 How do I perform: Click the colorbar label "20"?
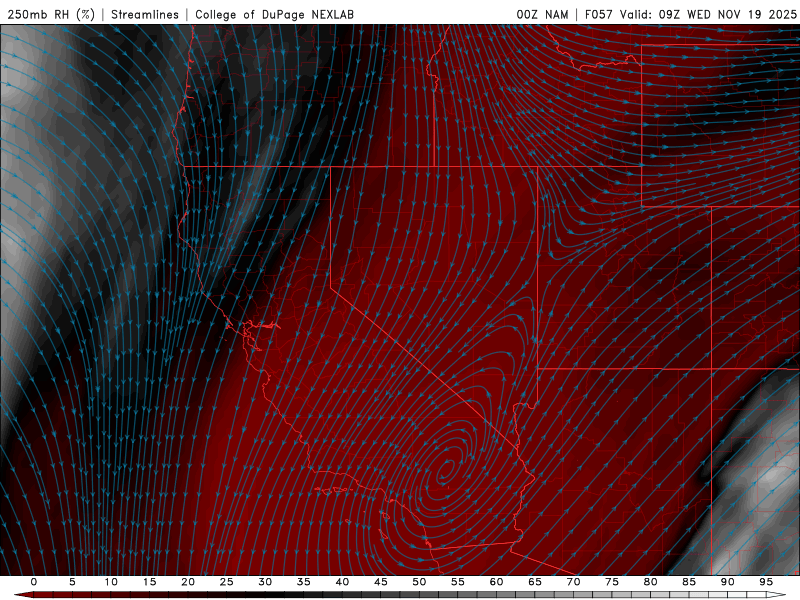point(188,582)
